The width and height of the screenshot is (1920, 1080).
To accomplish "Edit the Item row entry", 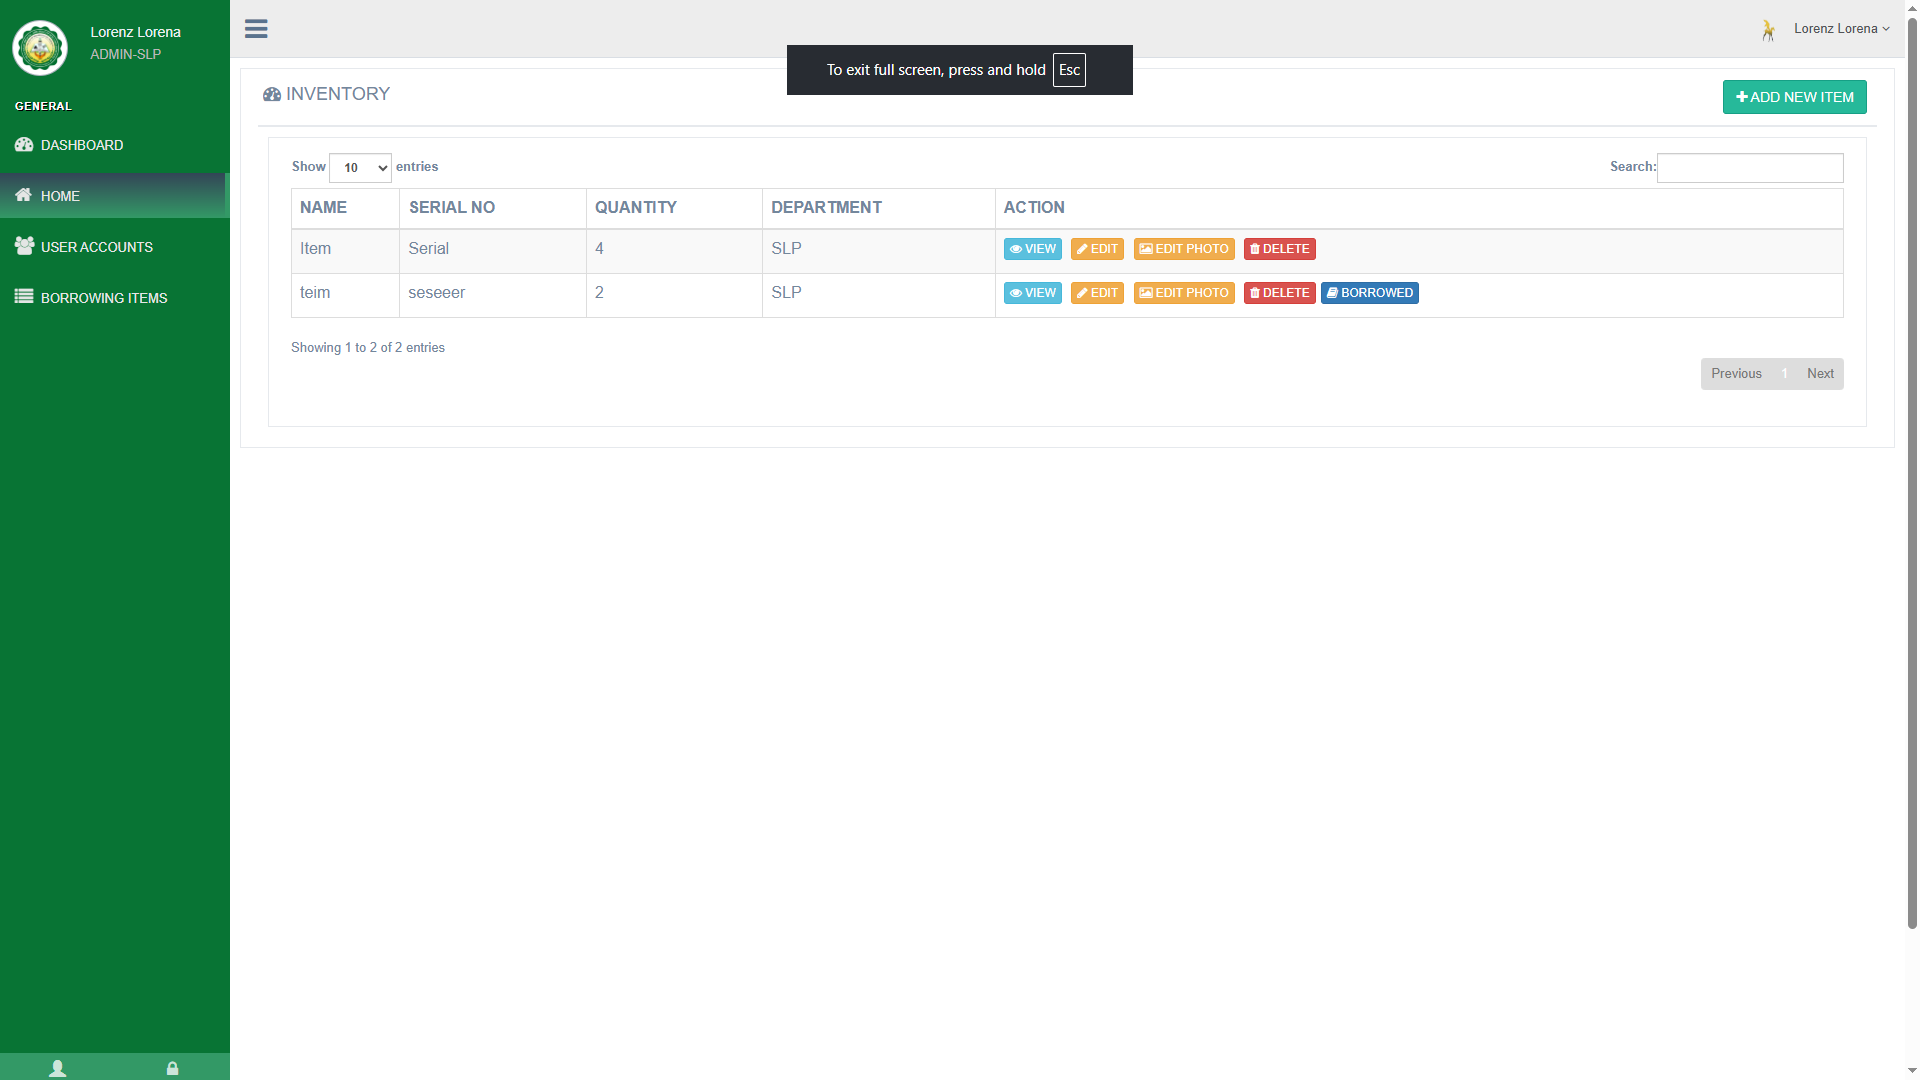I will tap(1097, 249).
